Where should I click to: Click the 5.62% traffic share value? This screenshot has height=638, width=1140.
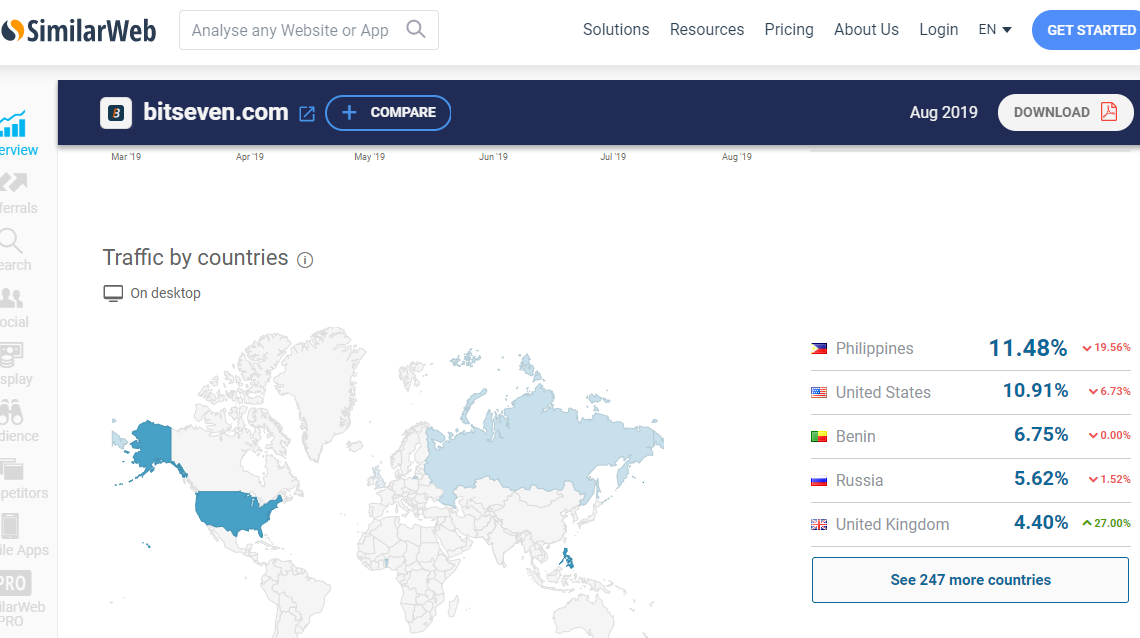coord(1041,479)
